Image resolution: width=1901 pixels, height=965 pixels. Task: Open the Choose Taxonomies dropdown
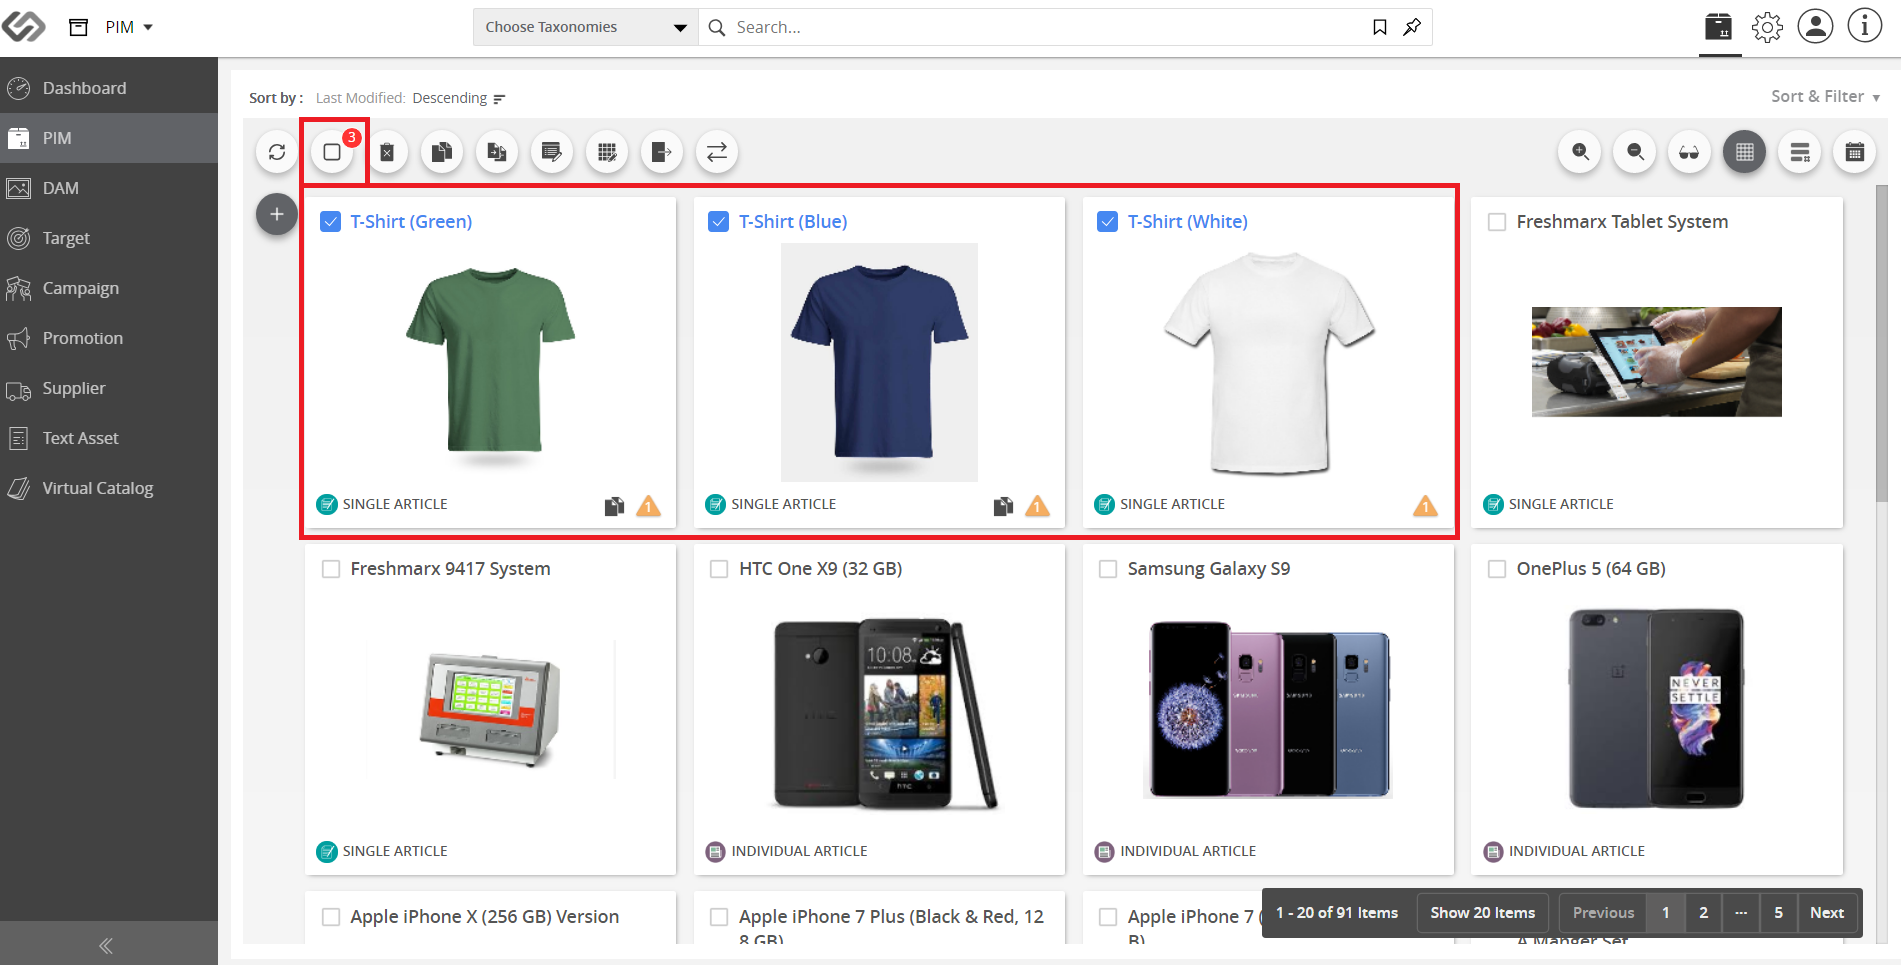586,27
